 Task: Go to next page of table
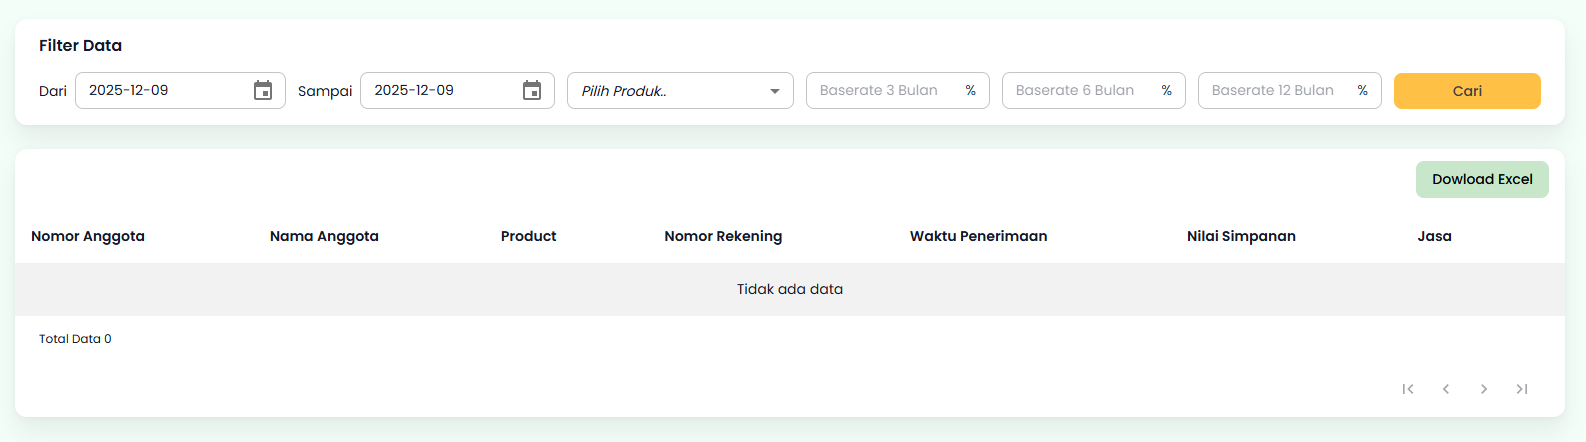pyautogui.click(x=1484, y=389)
